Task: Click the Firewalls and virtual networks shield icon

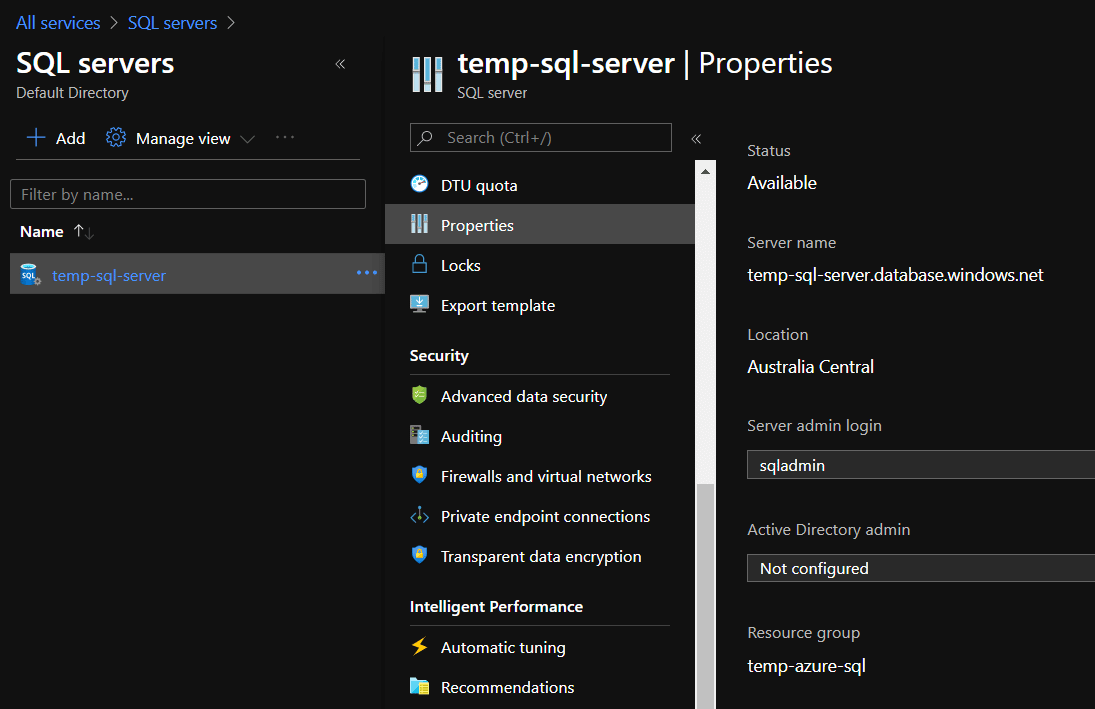Action: click(x=419, y=475)
